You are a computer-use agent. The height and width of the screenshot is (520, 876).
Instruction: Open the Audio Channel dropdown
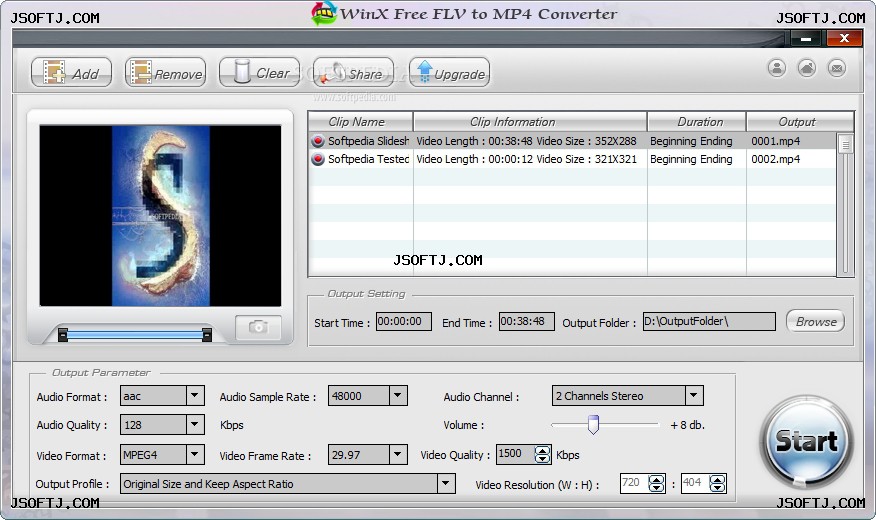coord(693,395)
